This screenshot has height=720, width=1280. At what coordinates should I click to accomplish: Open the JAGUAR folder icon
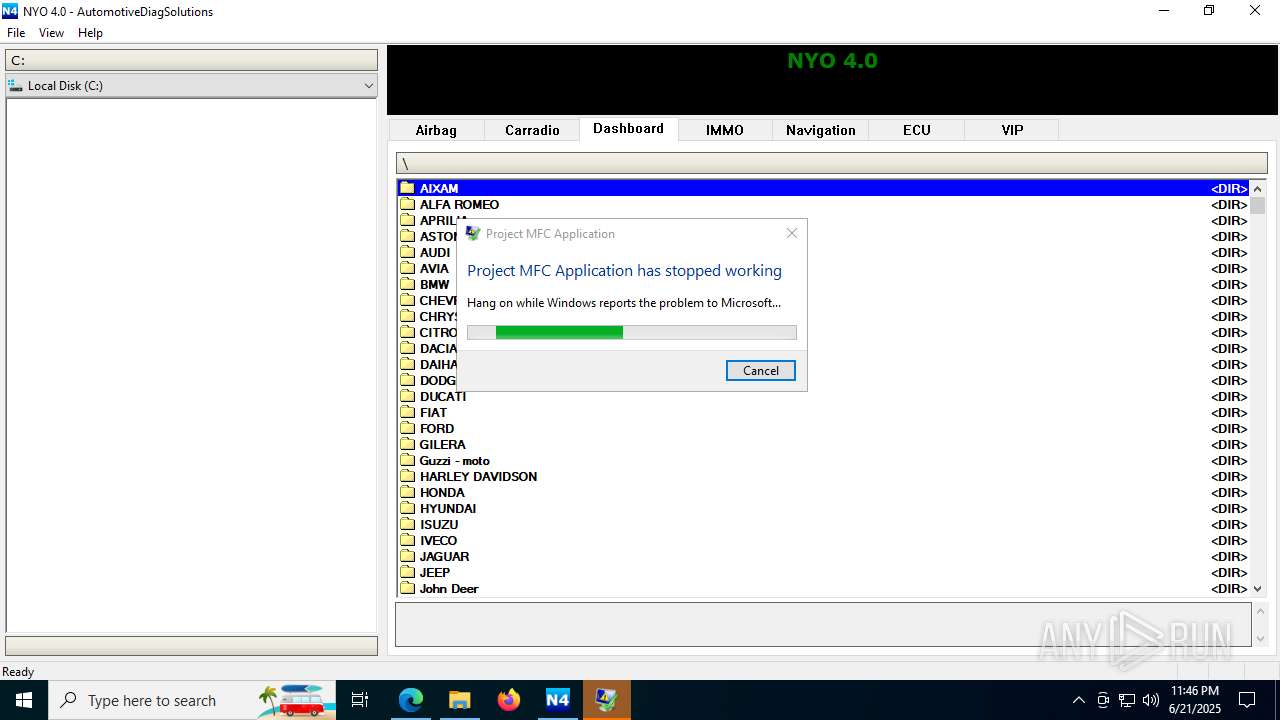(407, 556)
